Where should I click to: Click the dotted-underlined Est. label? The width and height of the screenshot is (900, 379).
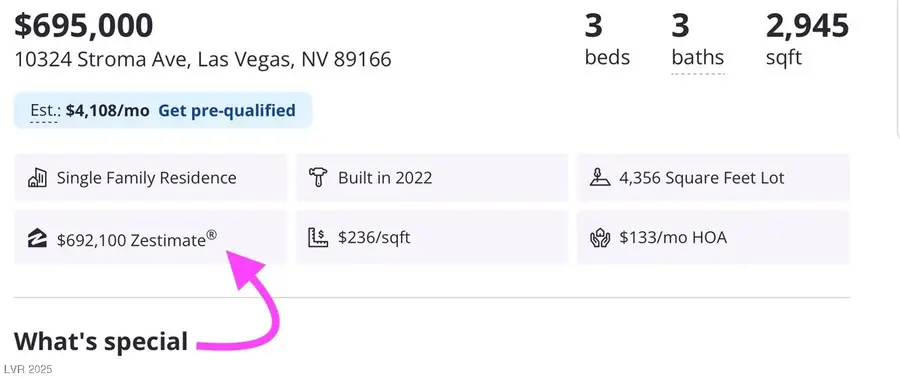tap(44, 111)
